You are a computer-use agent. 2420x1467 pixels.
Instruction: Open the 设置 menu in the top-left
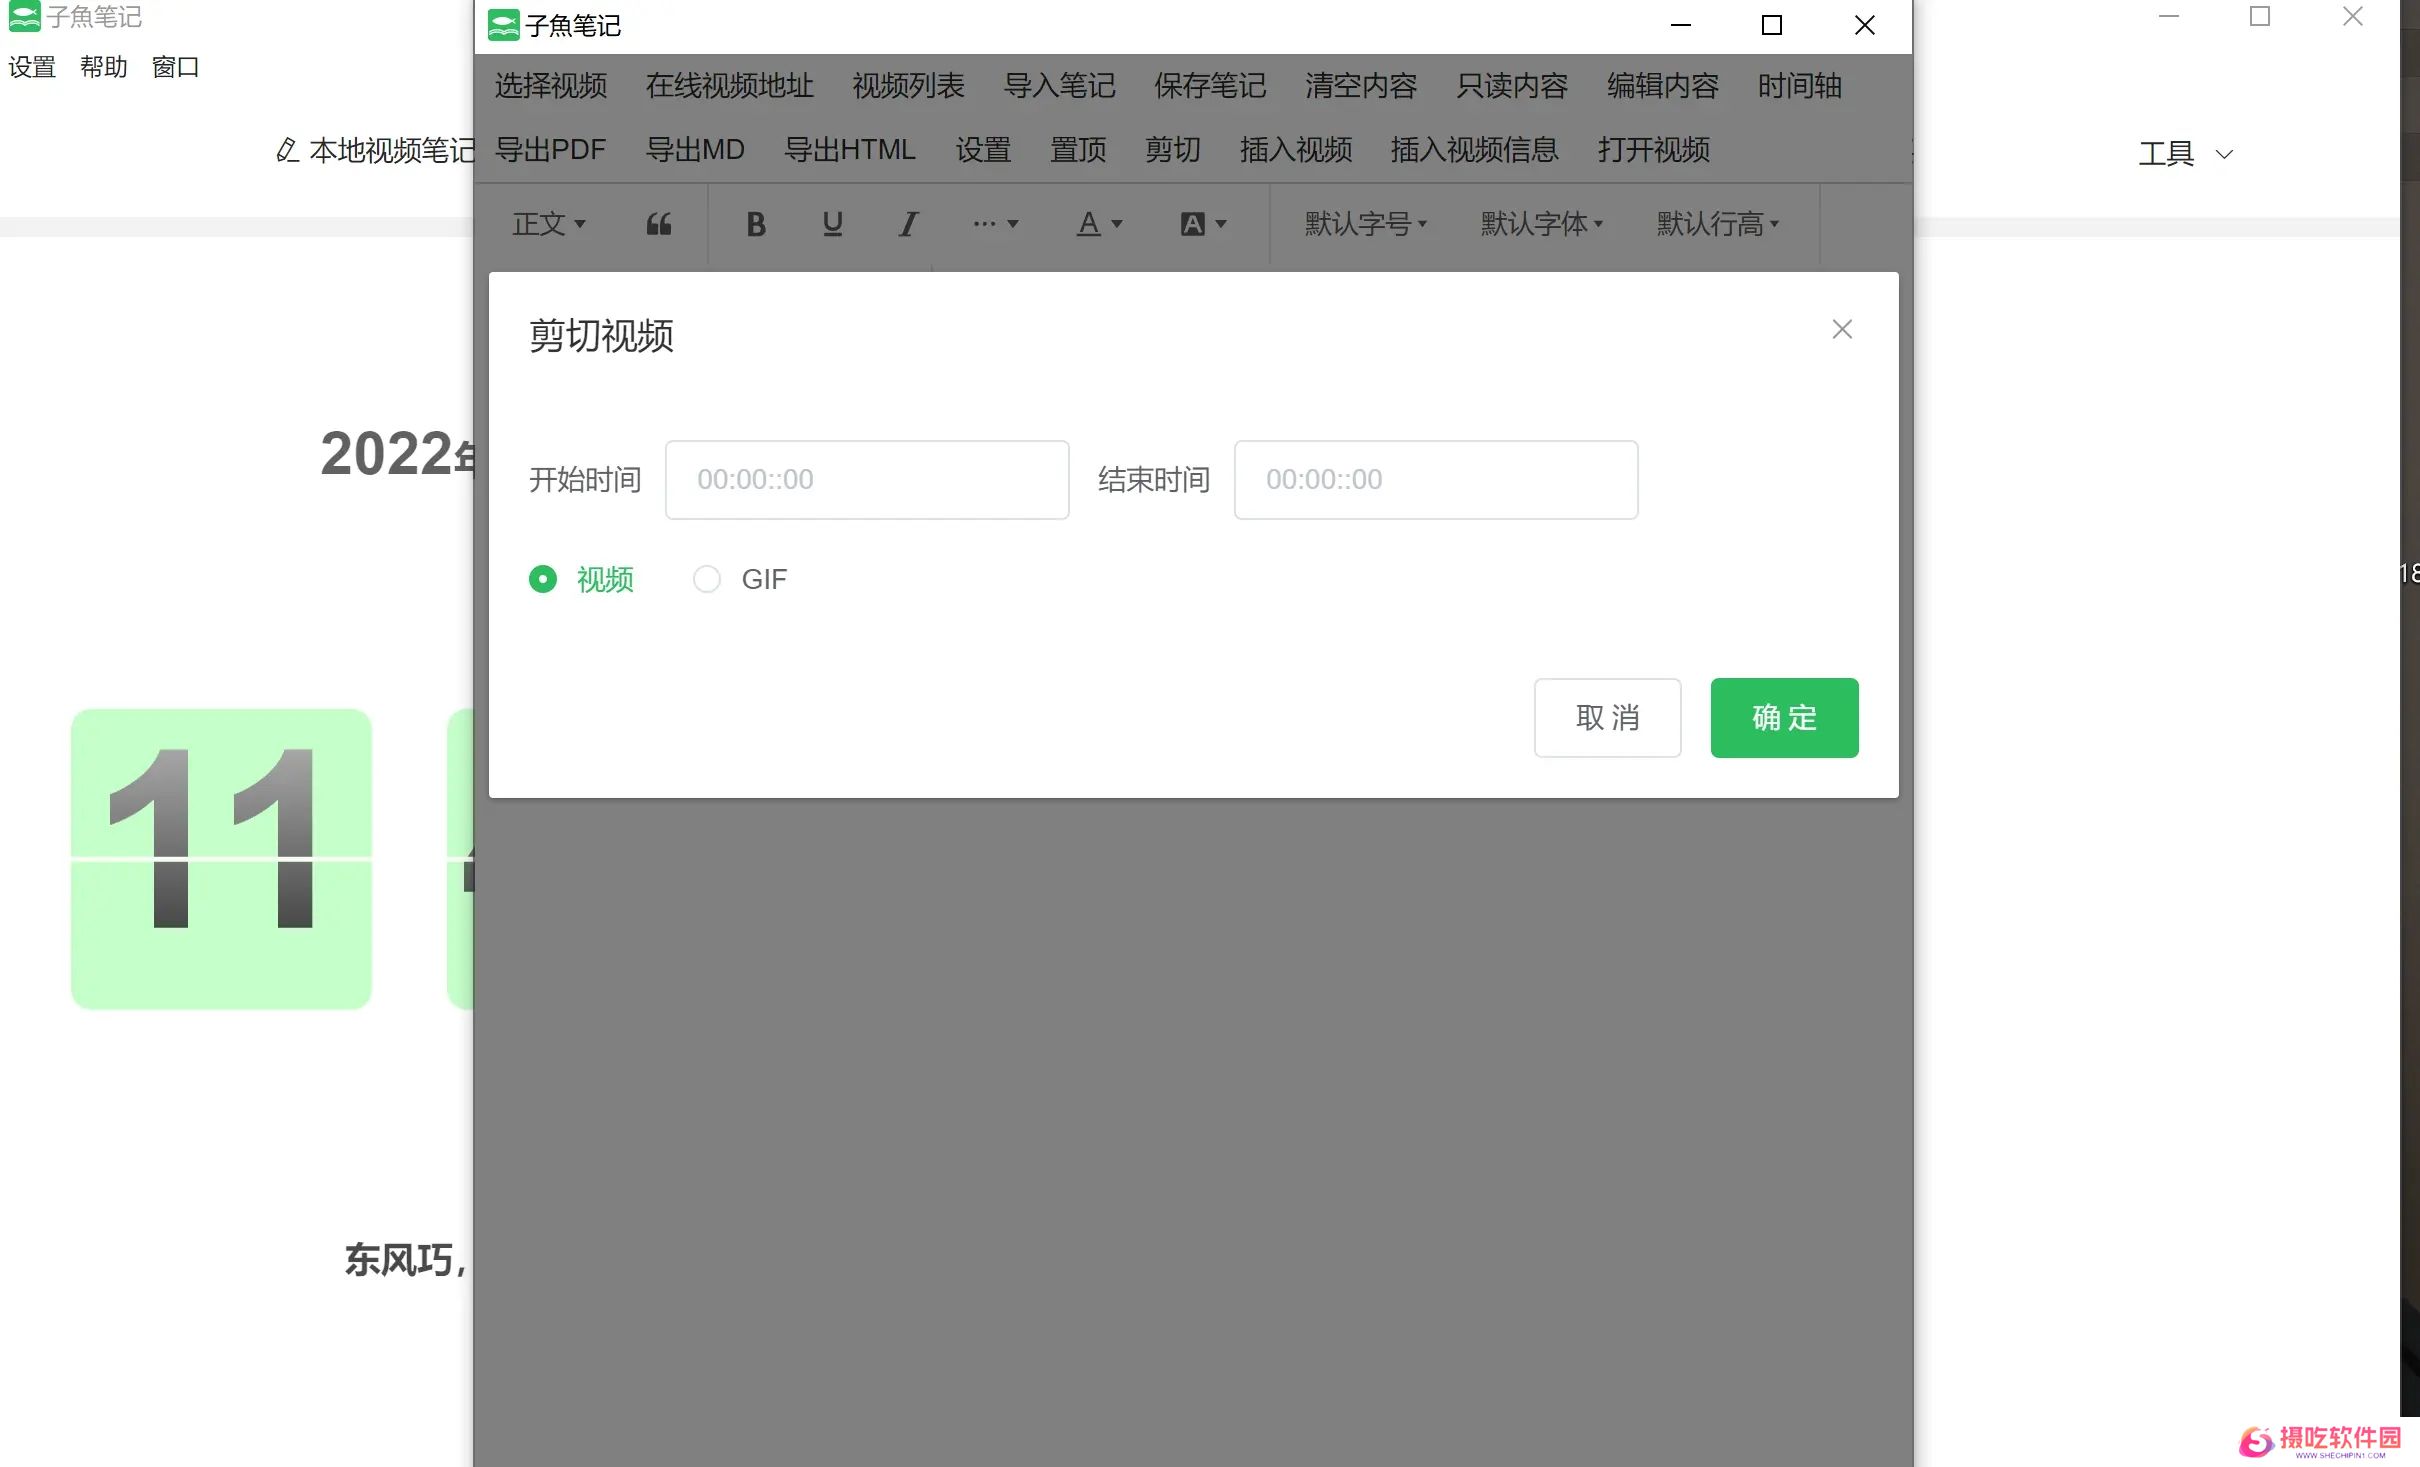pos(31,66)
